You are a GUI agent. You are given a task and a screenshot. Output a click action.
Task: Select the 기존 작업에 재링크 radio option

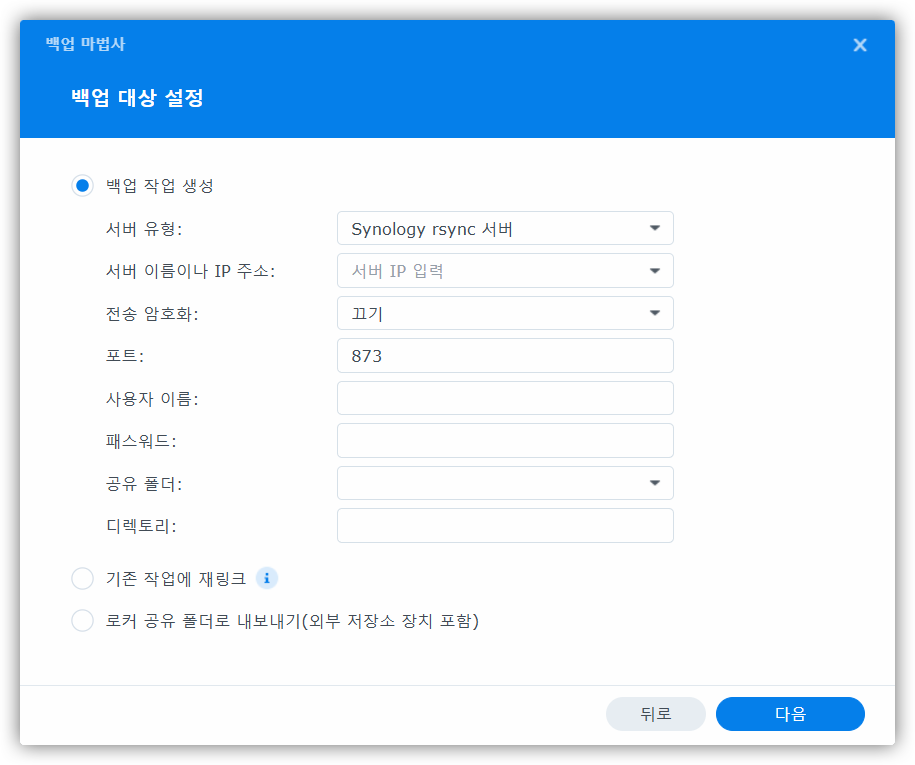coord(83,579)
